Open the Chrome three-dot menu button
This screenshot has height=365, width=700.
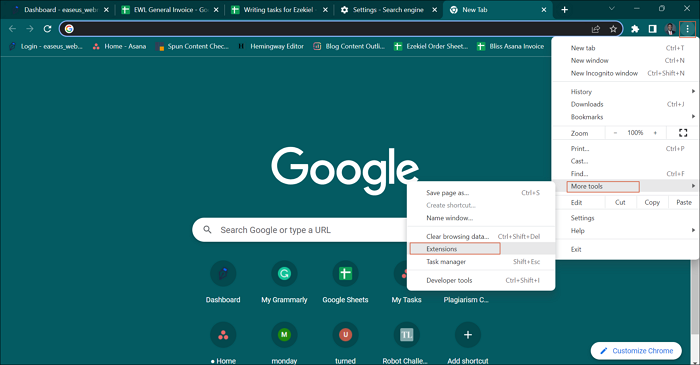(688, 29)
